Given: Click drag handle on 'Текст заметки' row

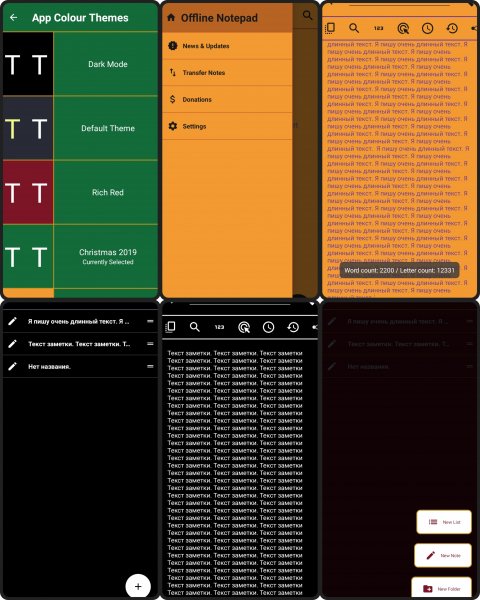Looking at the screenshot, I should tap(150, 344).
